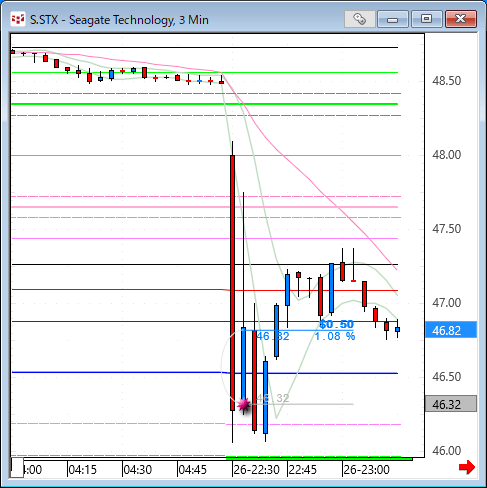Click the 48.00 price axis label
Image resolution: width=487 pixels, height=488 pixels.
(446, 155)
